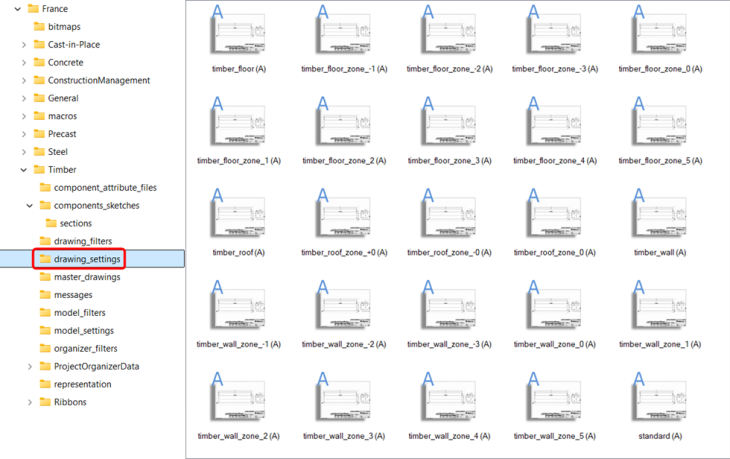This screenshot has height=459, width=730.
Task: Open the bitmaps folder in tree
Action: pyautogui.click(x=58, y=27)
